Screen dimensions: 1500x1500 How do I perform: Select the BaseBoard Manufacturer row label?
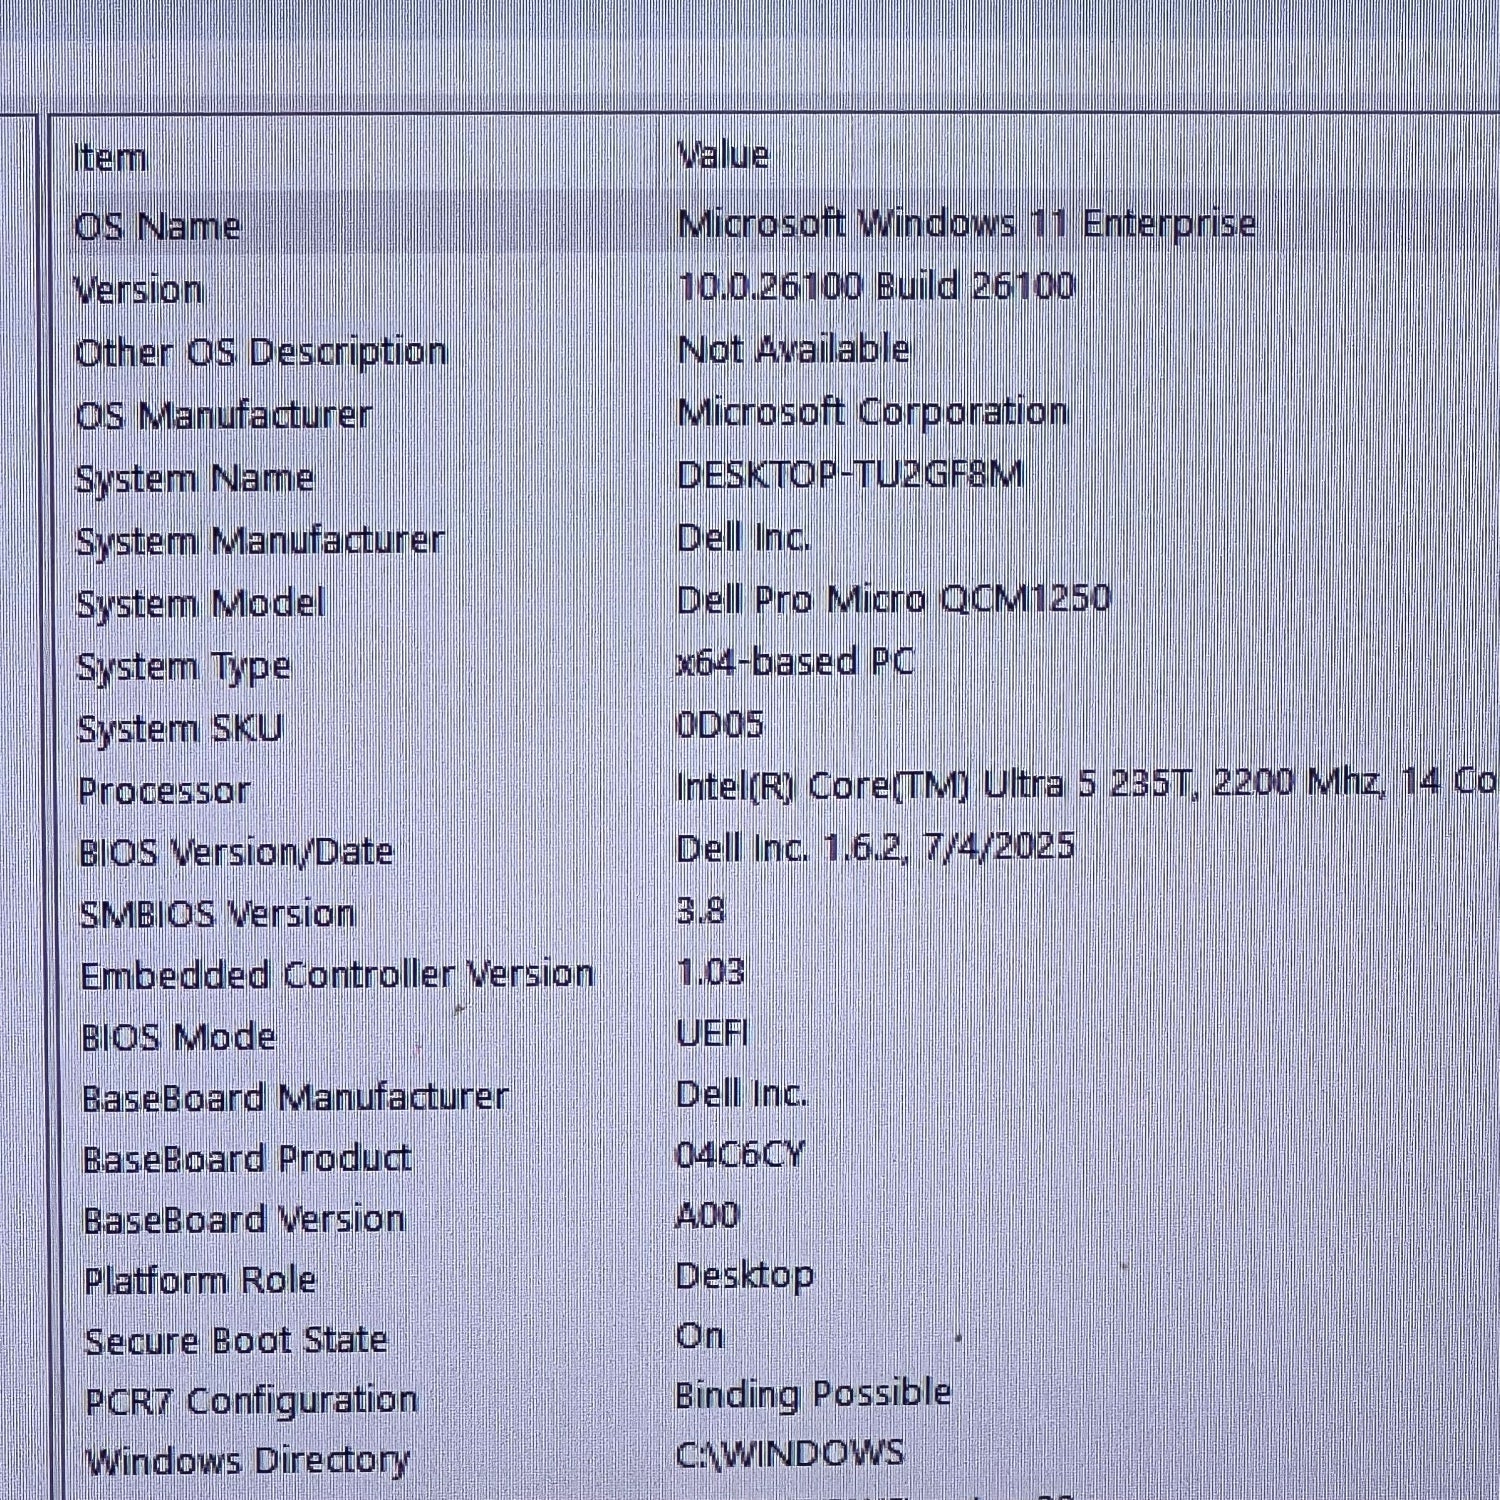[x=295, y=1098]
